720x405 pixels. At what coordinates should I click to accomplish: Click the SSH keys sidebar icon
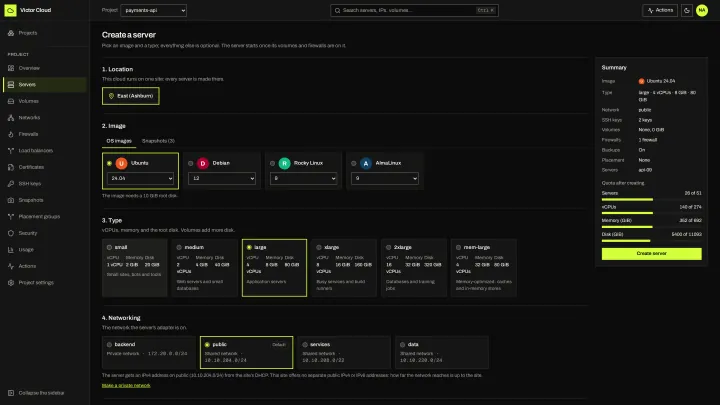tap(11, 184)
